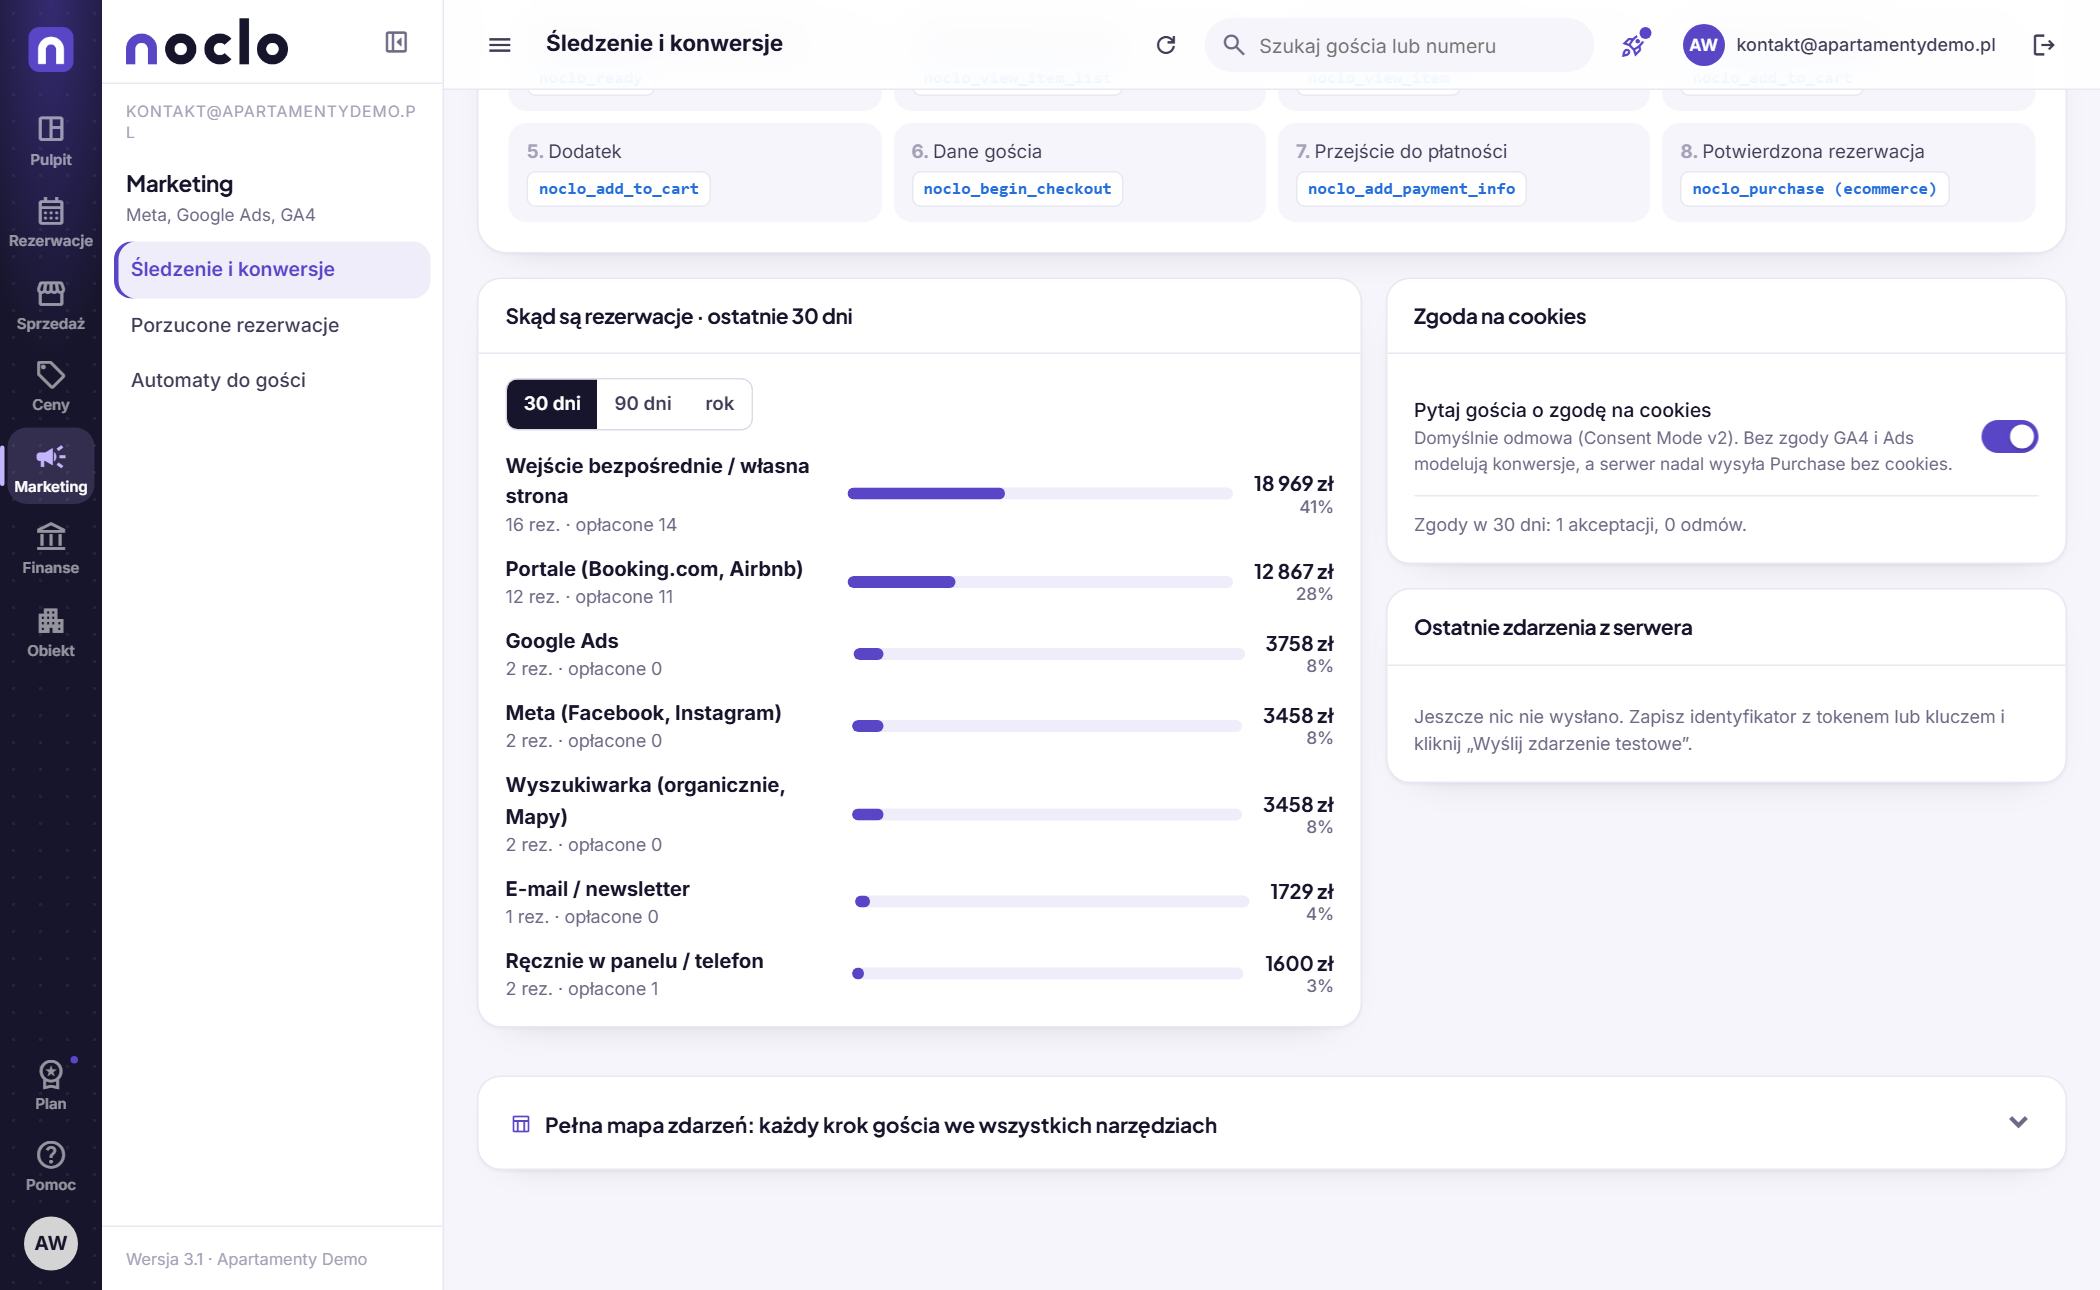Click the noclo_purchase (ecommerce) event chip
The height and width of the screenshot is (1290, 2100).
[x=1814, y=189]
